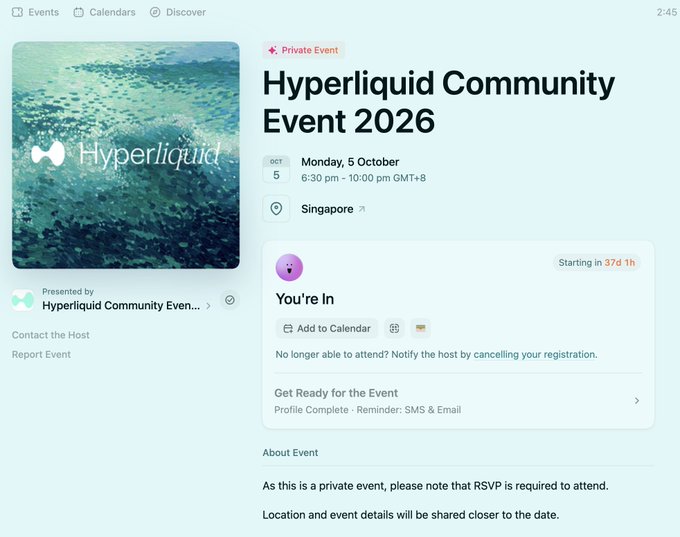680x537 pixels.
Task: Click the Starting in 37d 1h badge
Action: click(596, 262)
